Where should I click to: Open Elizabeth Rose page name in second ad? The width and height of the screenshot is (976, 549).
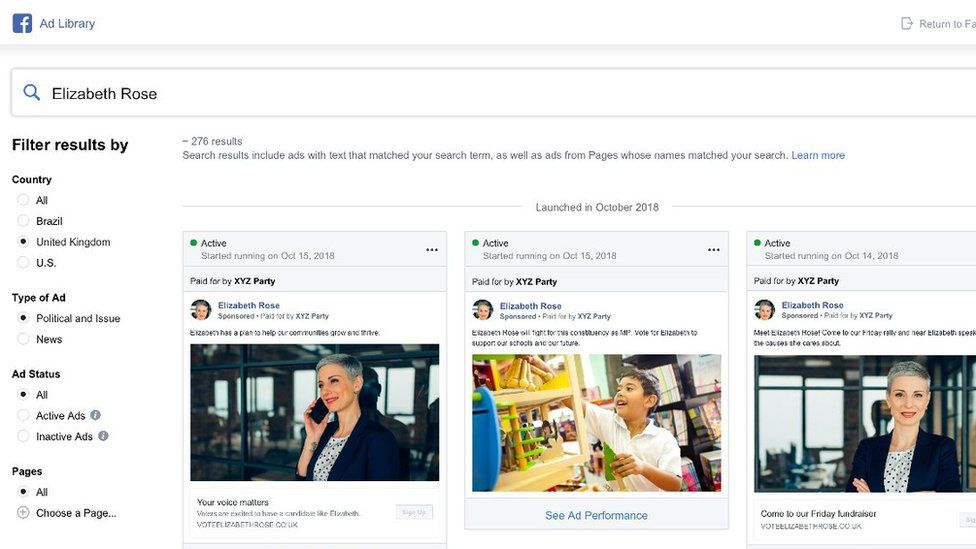tap(530, 306)
